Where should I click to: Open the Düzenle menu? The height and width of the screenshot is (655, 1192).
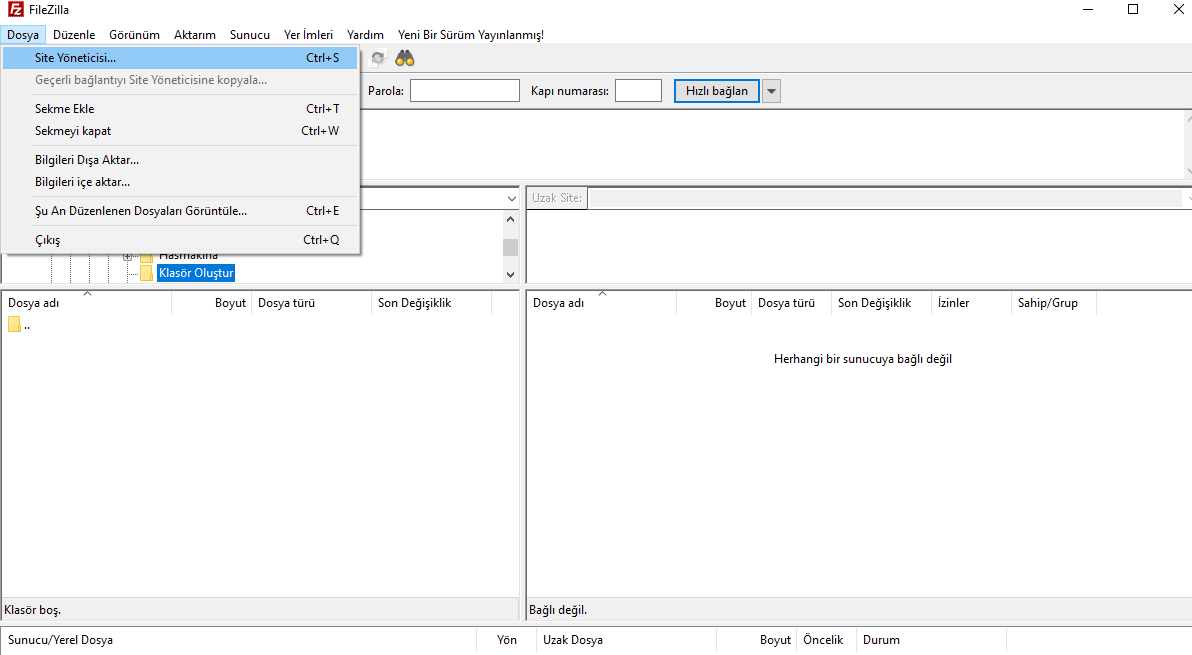coord(74,35)
